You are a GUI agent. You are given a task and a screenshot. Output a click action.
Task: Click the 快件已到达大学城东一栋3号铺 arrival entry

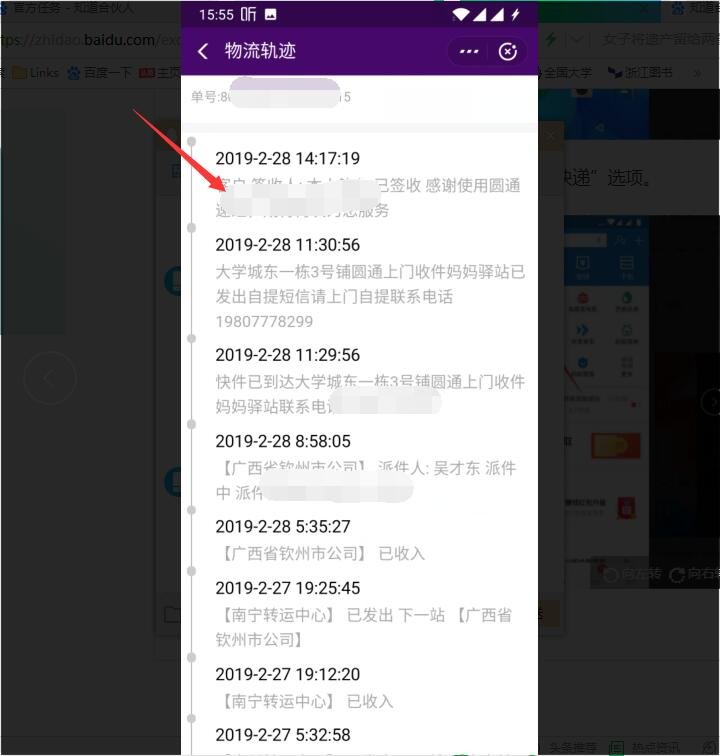[x=370, y=394]
